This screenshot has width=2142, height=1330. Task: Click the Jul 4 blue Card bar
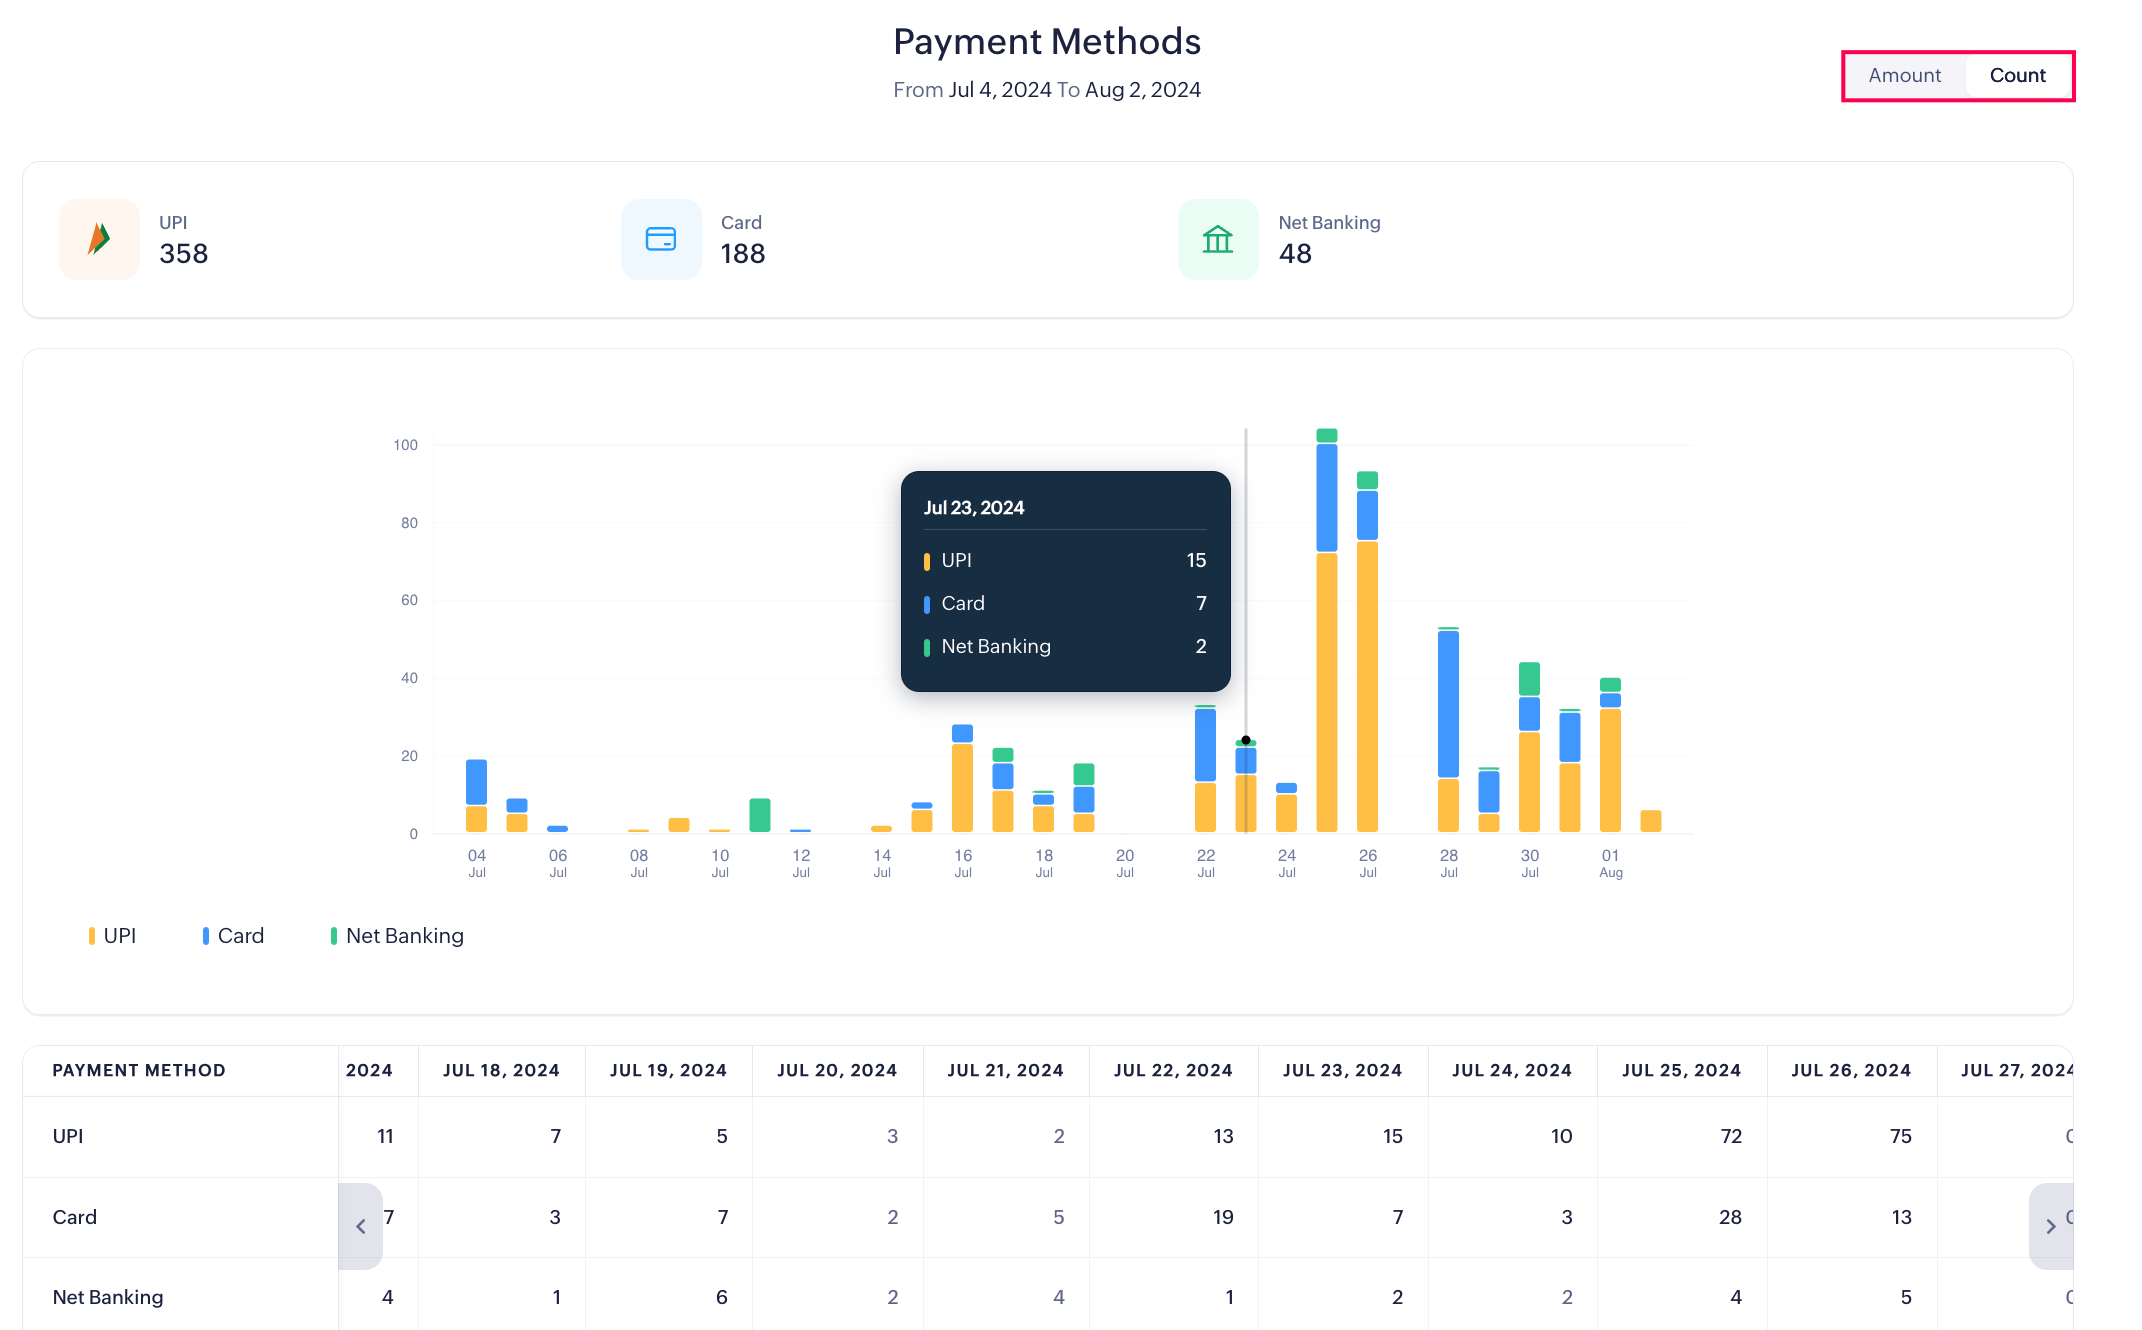pyautogui.click(x=476, y=782)
